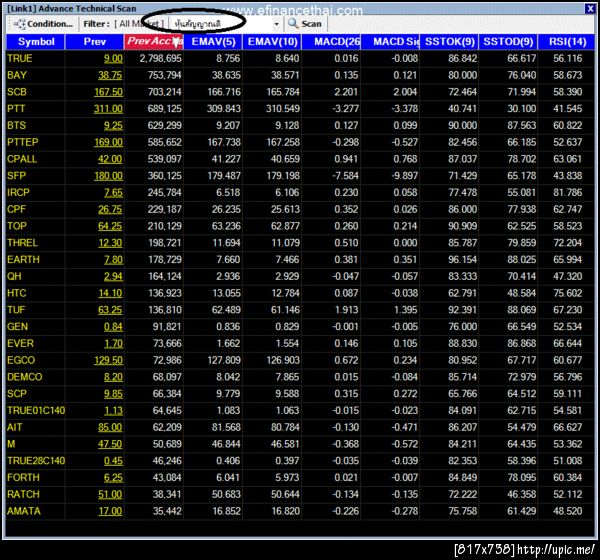Click the Prev Acc column header
Viewport: 600px width, 560px height.
tap(154, 42)
